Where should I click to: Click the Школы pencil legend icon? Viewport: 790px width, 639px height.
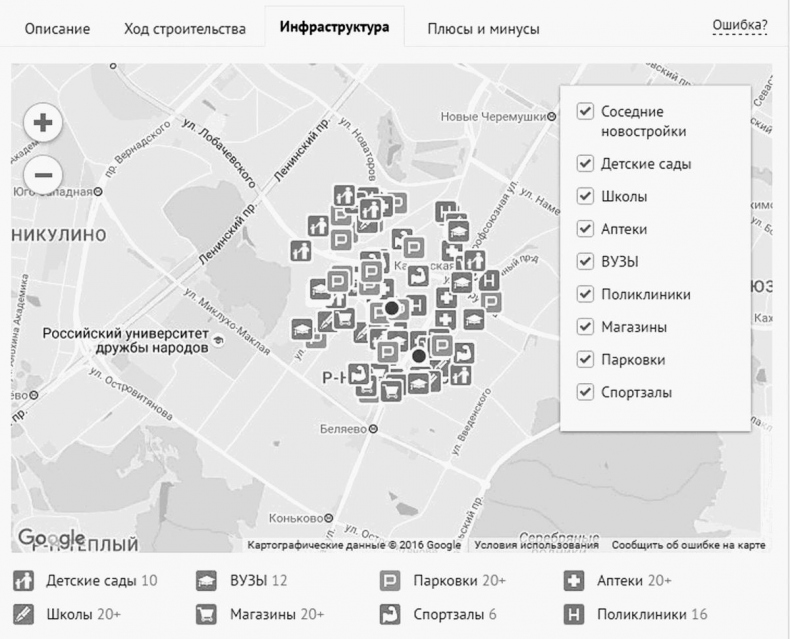coord(23,614)
